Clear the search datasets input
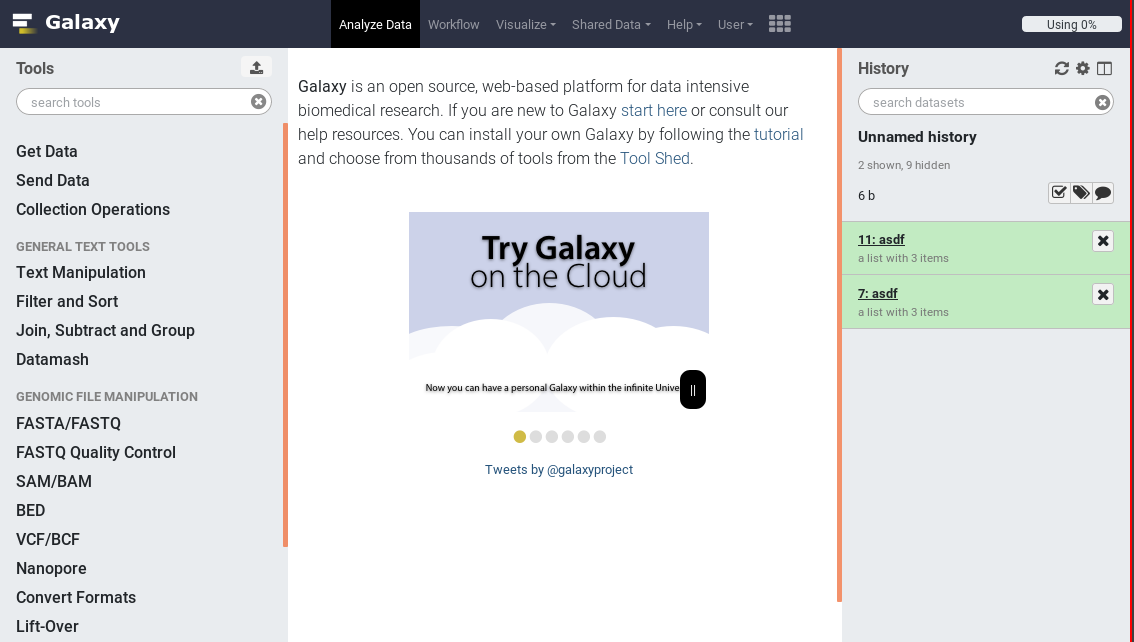The image size is (1134, 642). [1101, 101]
